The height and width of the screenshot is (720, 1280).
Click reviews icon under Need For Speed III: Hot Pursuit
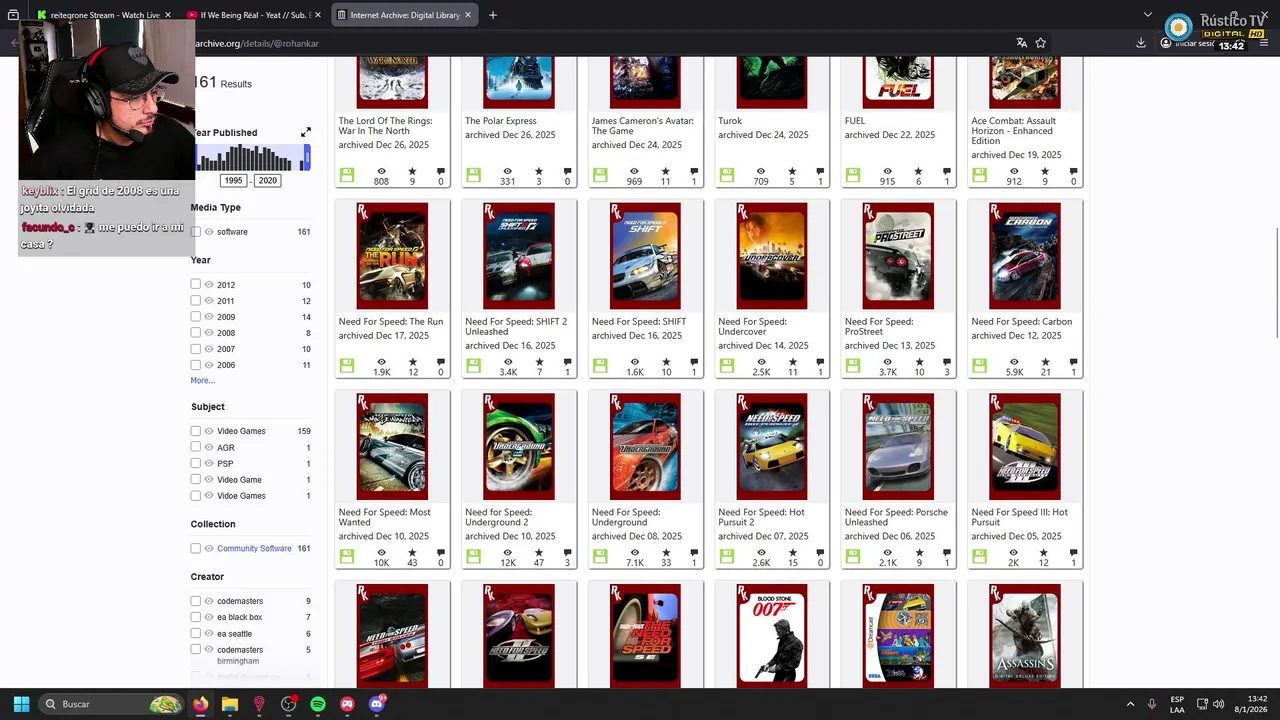pyautogui.click(x=1074, y=552)
